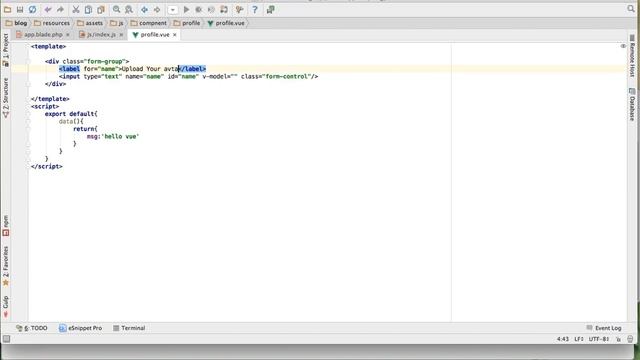The width and height of the screenshot is (640, 360).
Task: Click the VCS update project icon
Action: [x=240, y=9]
